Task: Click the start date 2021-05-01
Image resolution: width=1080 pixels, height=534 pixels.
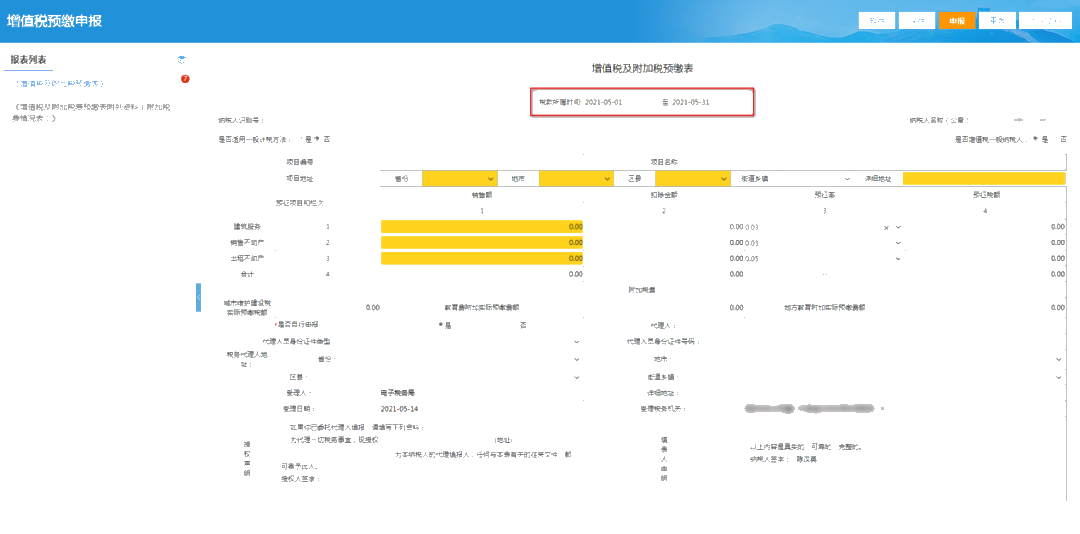Action: point(603,102)
